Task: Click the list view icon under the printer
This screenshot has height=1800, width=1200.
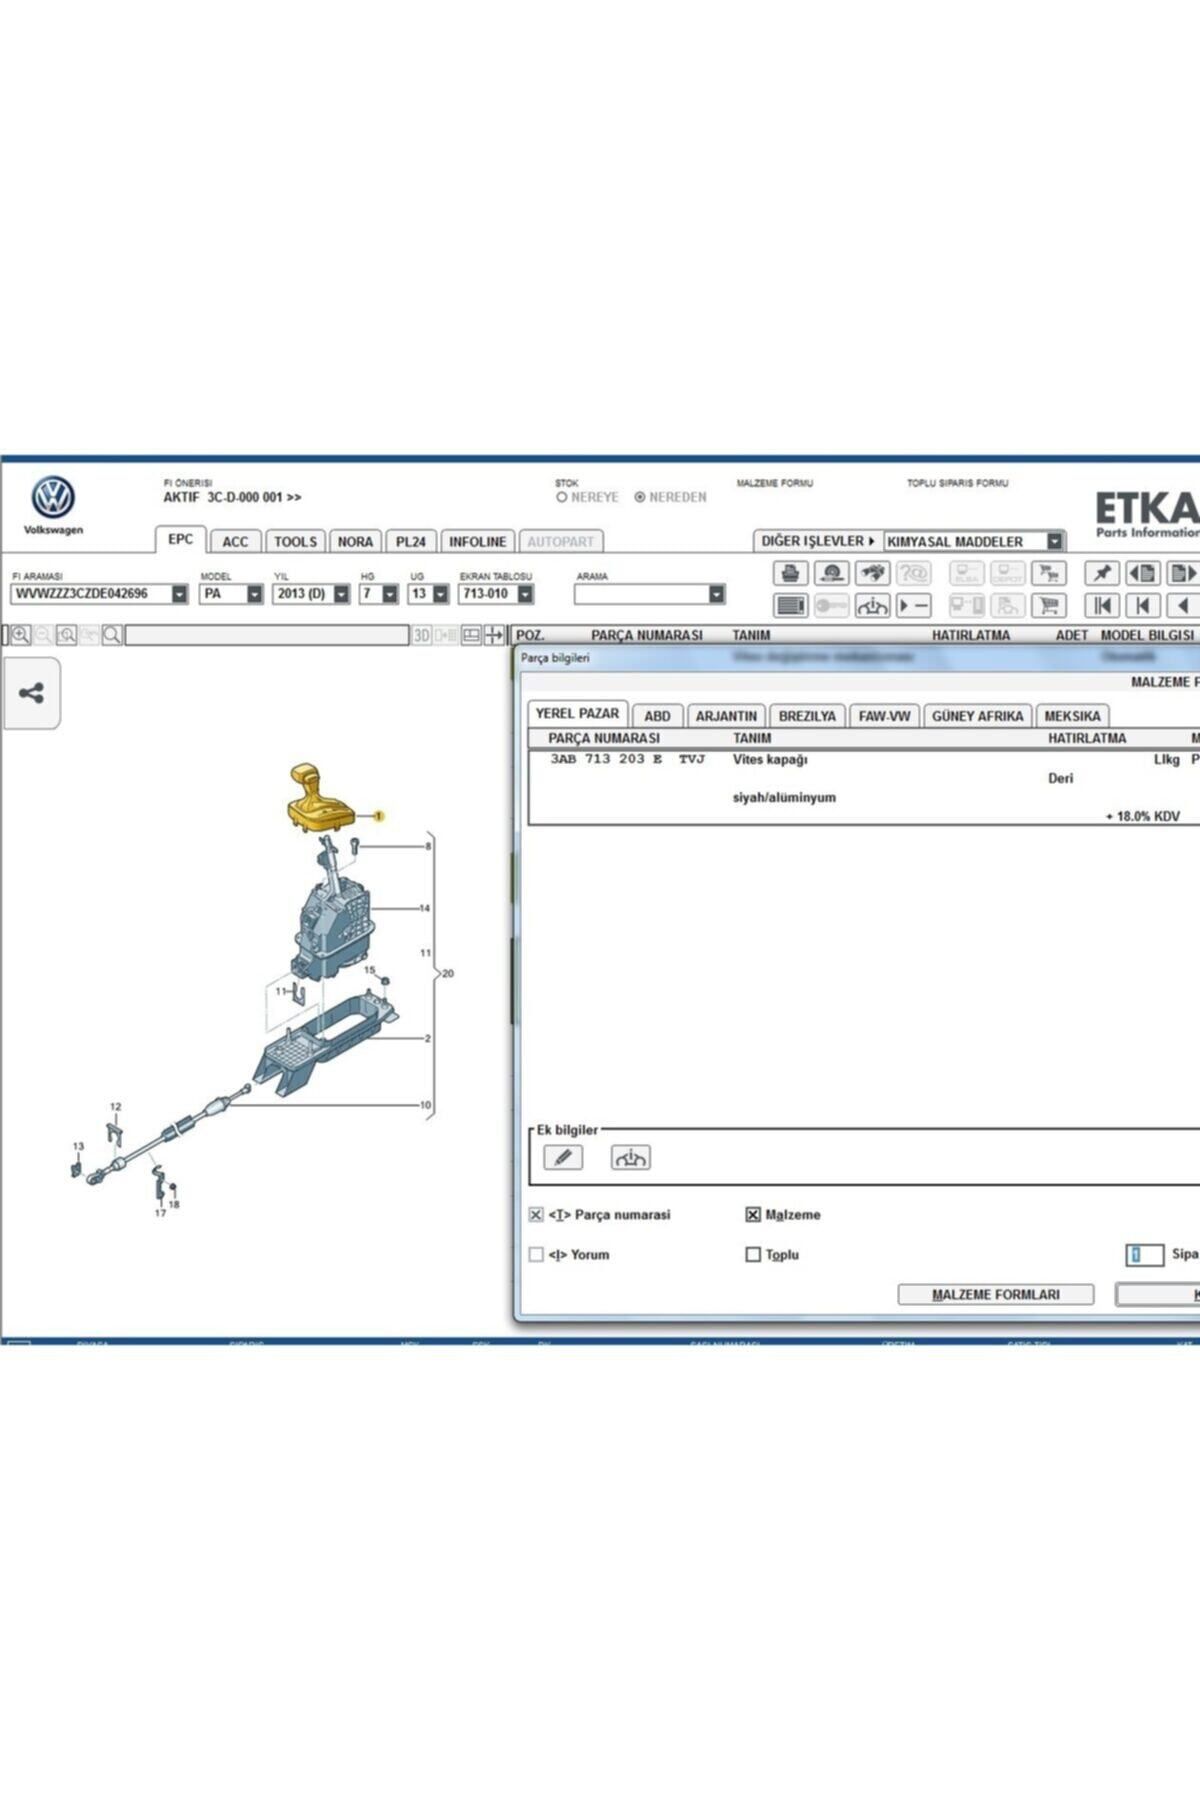Action: 790,605
